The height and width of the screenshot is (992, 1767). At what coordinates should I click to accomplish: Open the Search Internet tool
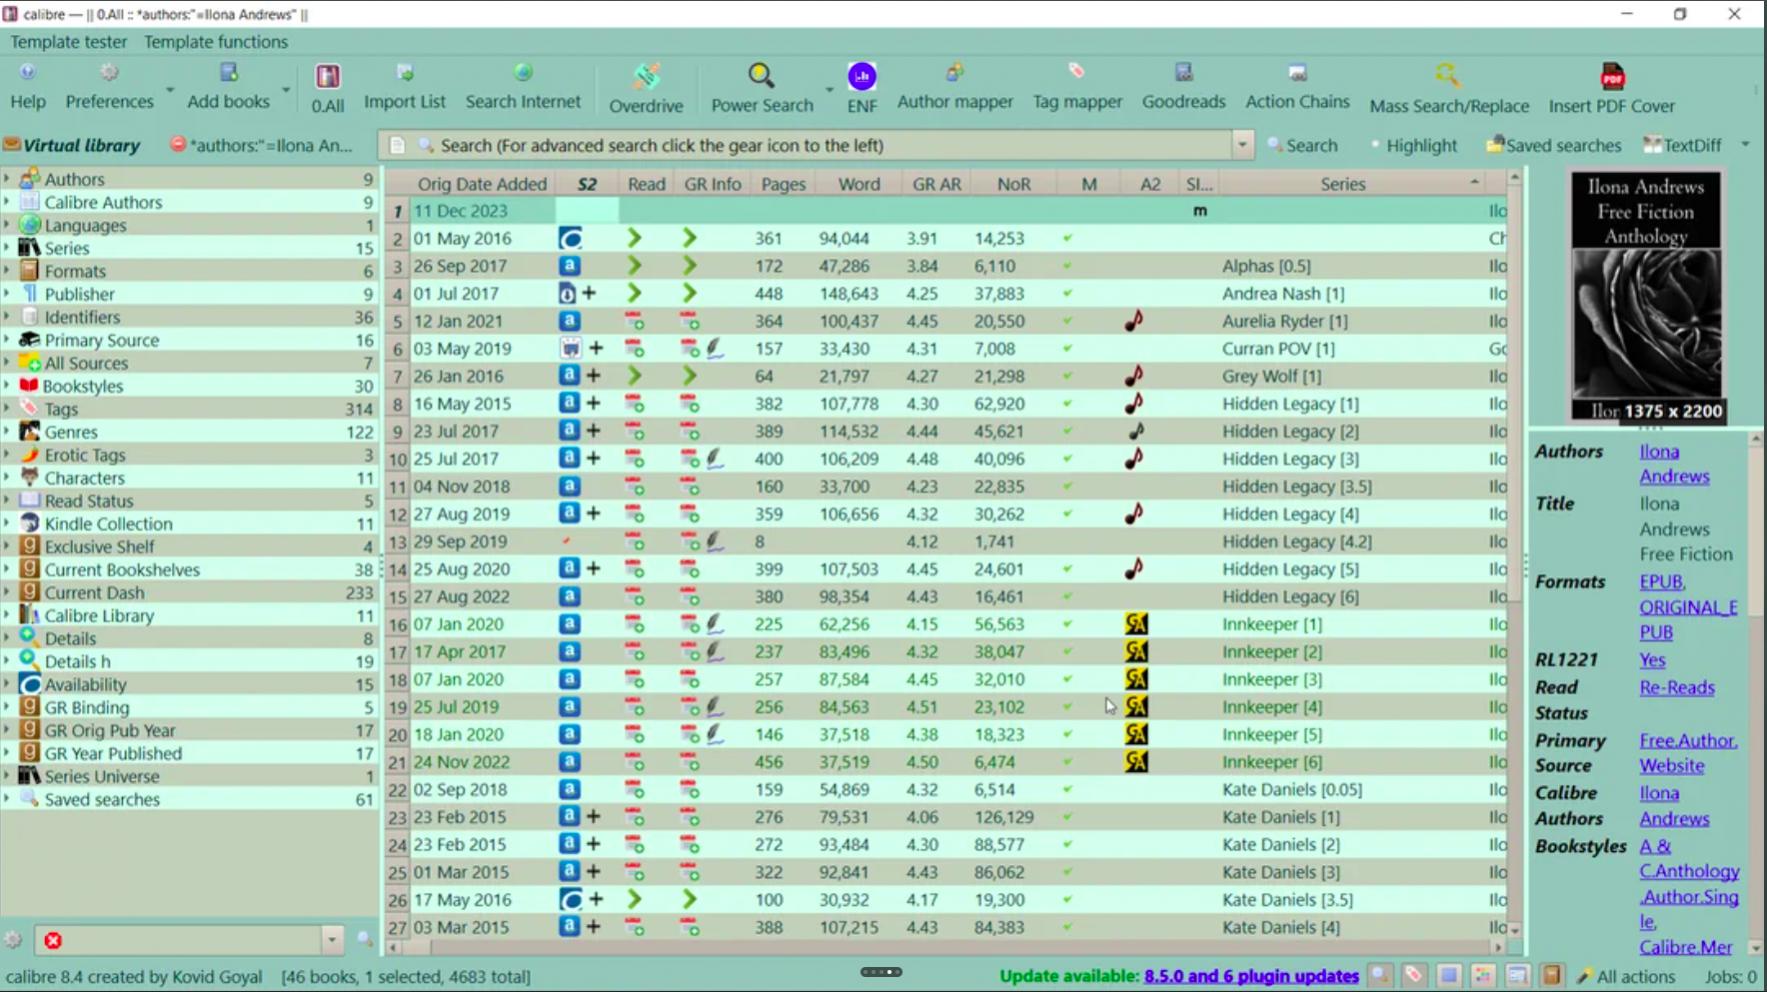[x=523, y=86]
